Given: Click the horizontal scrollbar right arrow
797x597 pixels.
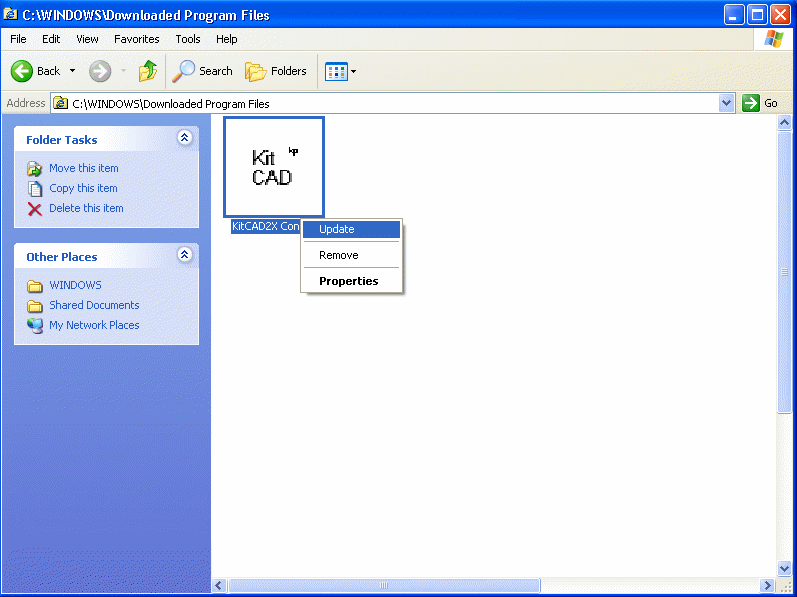Looking at the screenshot, I should [767, 585].
